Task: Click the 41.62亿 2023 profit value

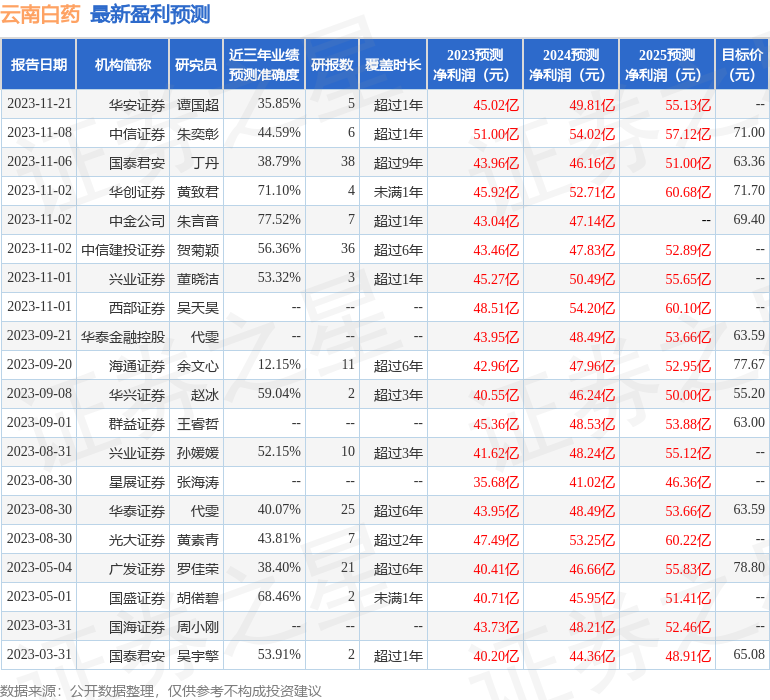Action: tap(496, 452)
